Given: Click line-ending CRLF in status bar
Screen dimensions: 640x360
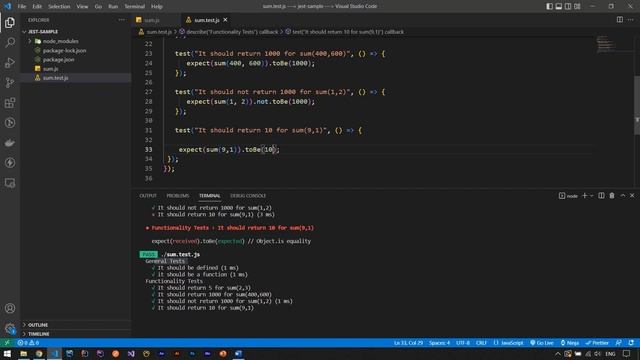Looking at the screenshot, I should [x=481, y=343].
